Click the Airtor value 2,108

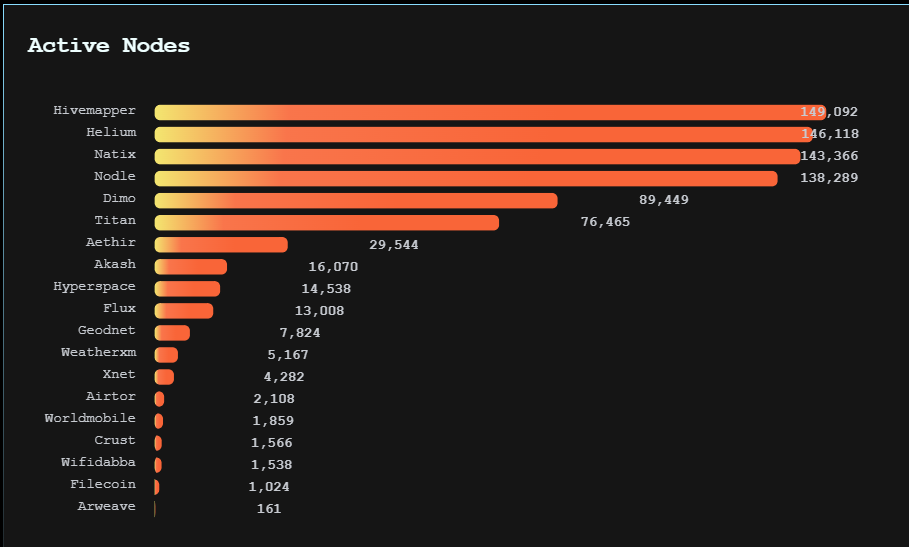pyautogui.click(x=273, y=399)
